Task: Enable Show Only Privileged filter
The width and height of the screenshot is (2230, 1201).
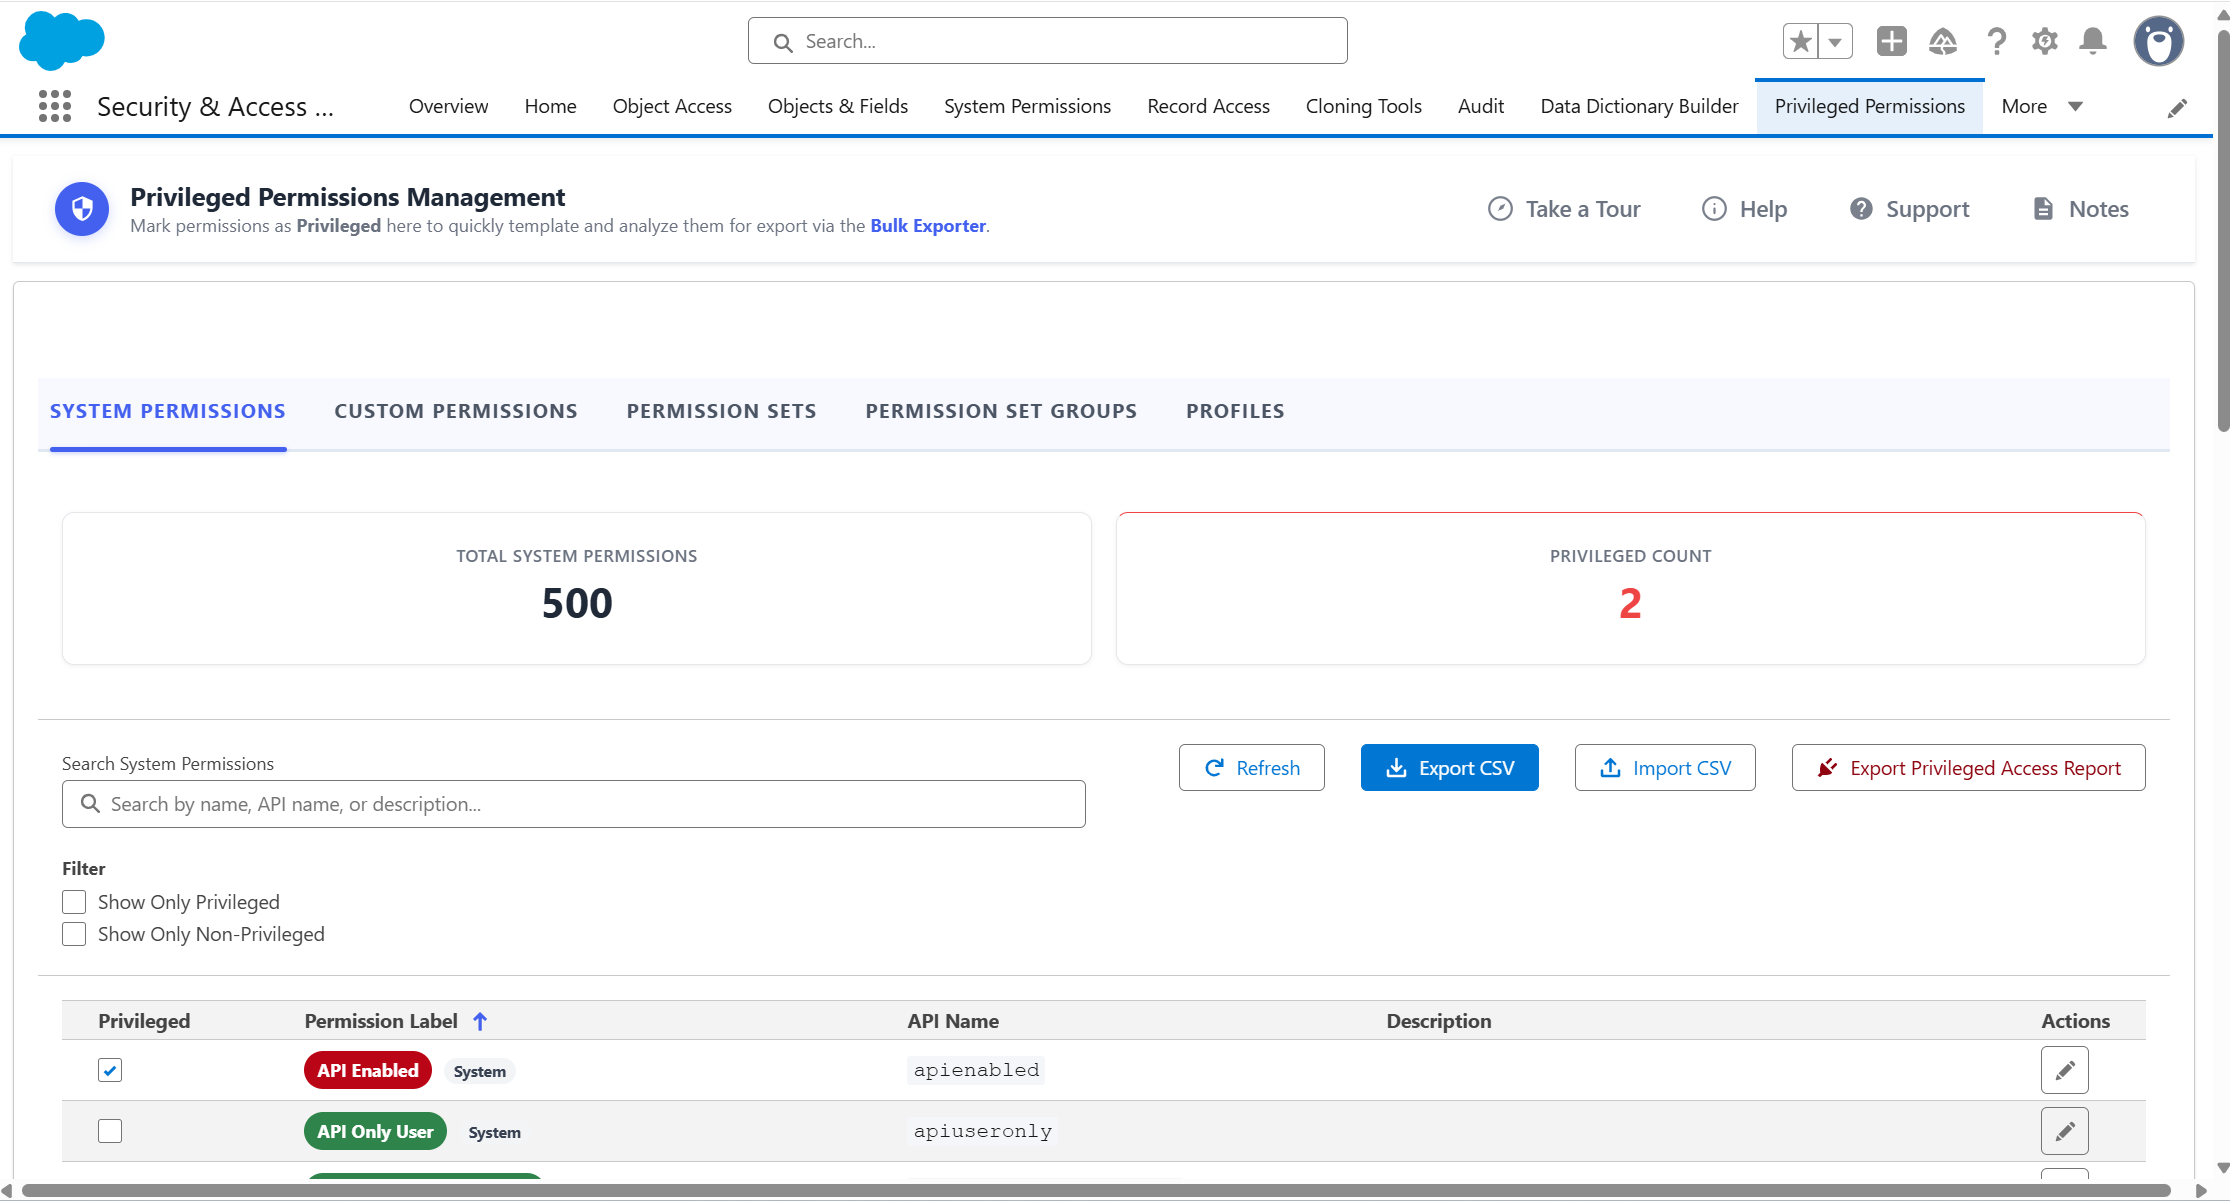Action: (74, 902)
